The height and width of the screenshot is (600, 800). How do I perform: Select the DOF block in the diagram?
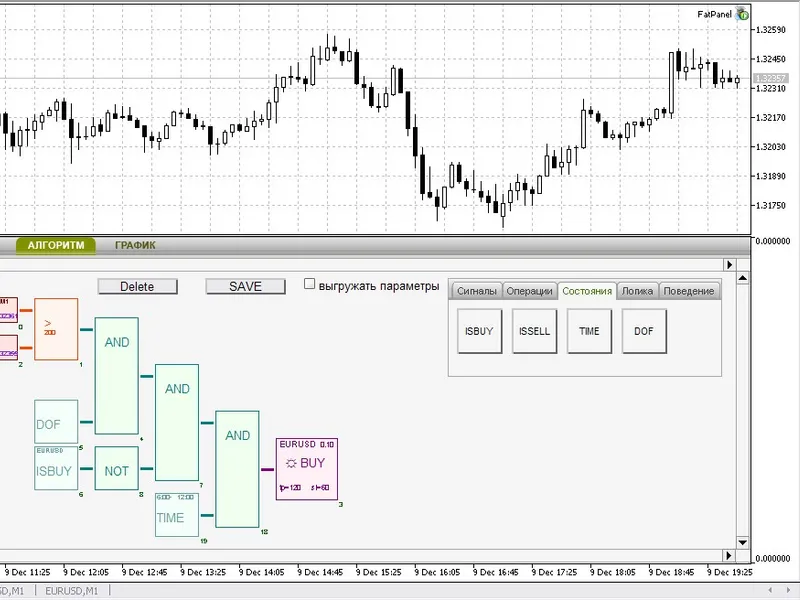(x=56, y=422)
